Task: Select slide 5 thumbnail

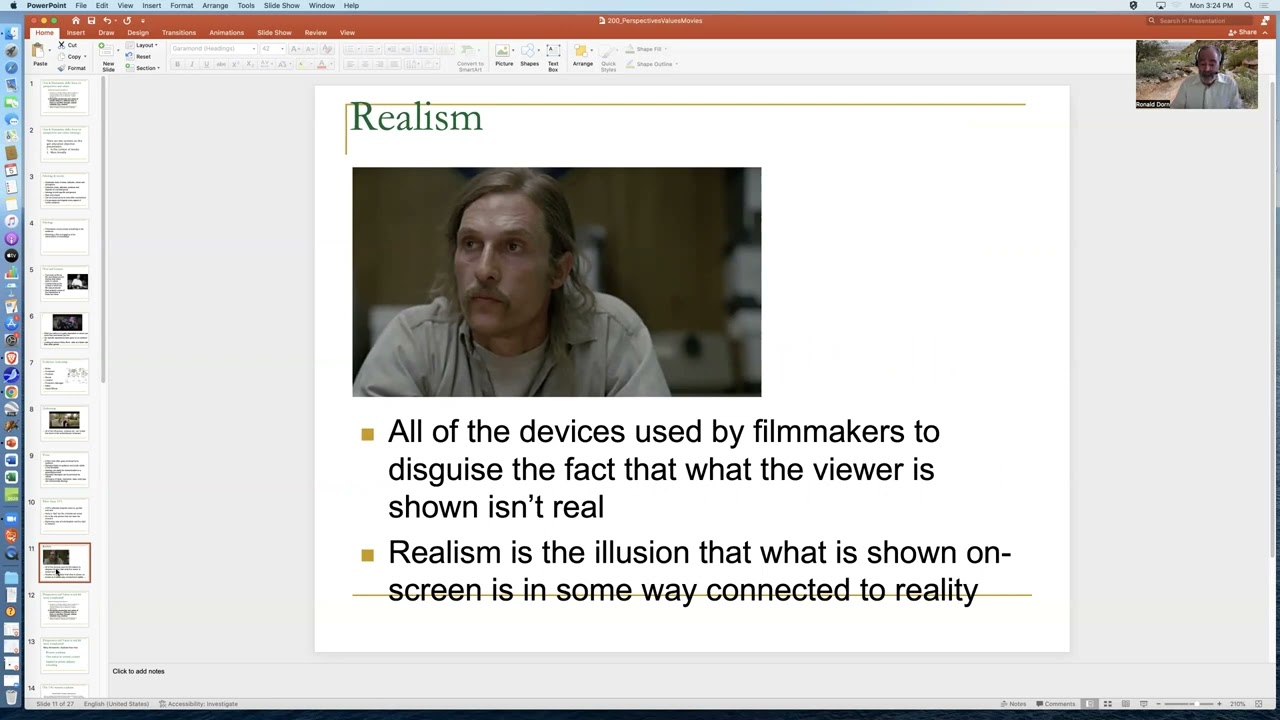Action: pos(64,282)
